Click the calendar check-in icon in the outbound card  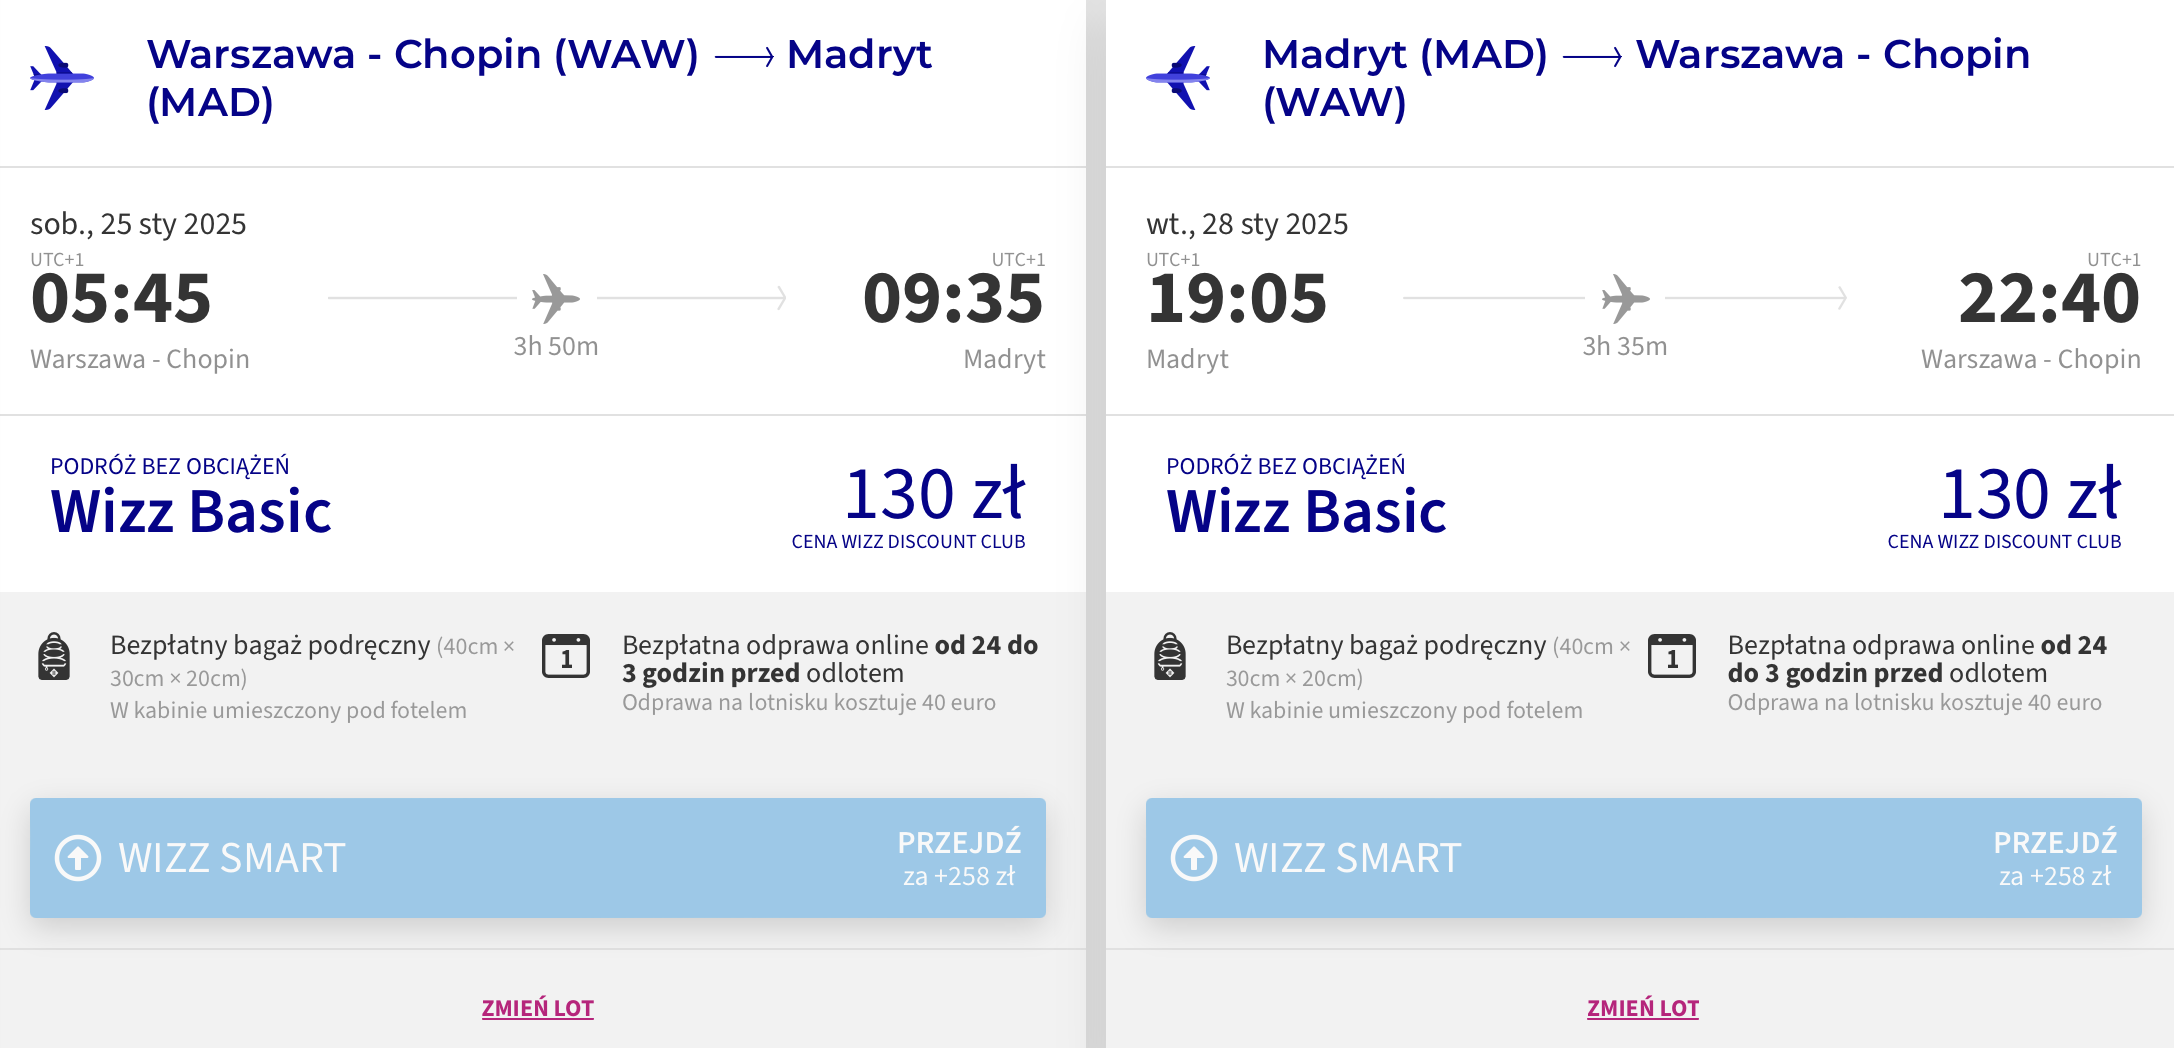pyautogui.click(x=566, y=656)
